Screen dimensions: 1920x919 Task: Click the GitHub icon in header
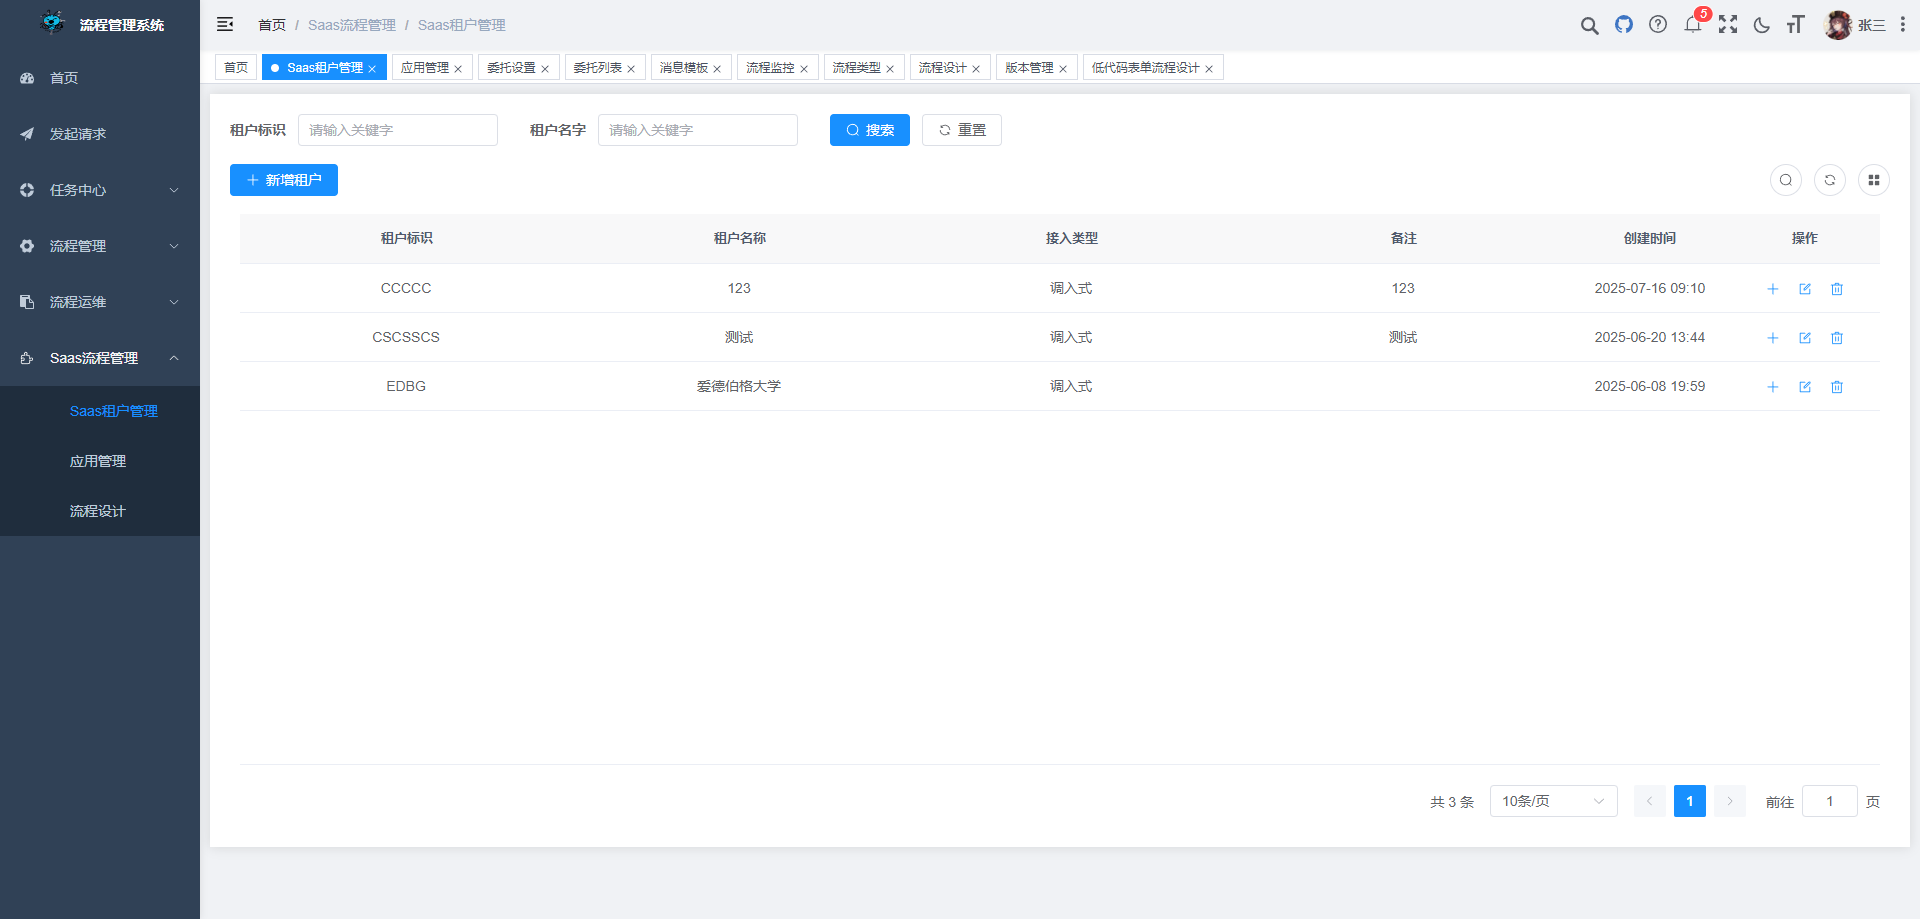1623,25
